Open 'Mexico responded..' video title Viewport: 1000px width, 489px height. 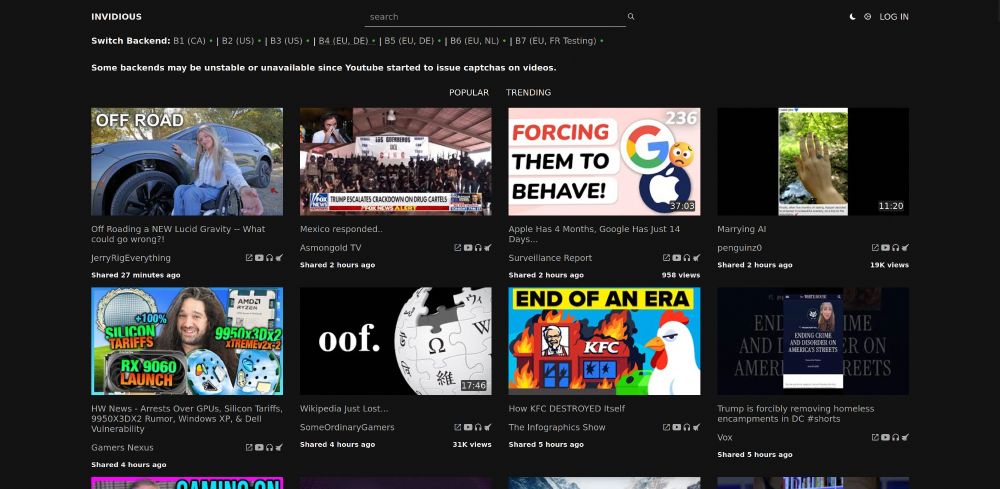tap(341, 229)
